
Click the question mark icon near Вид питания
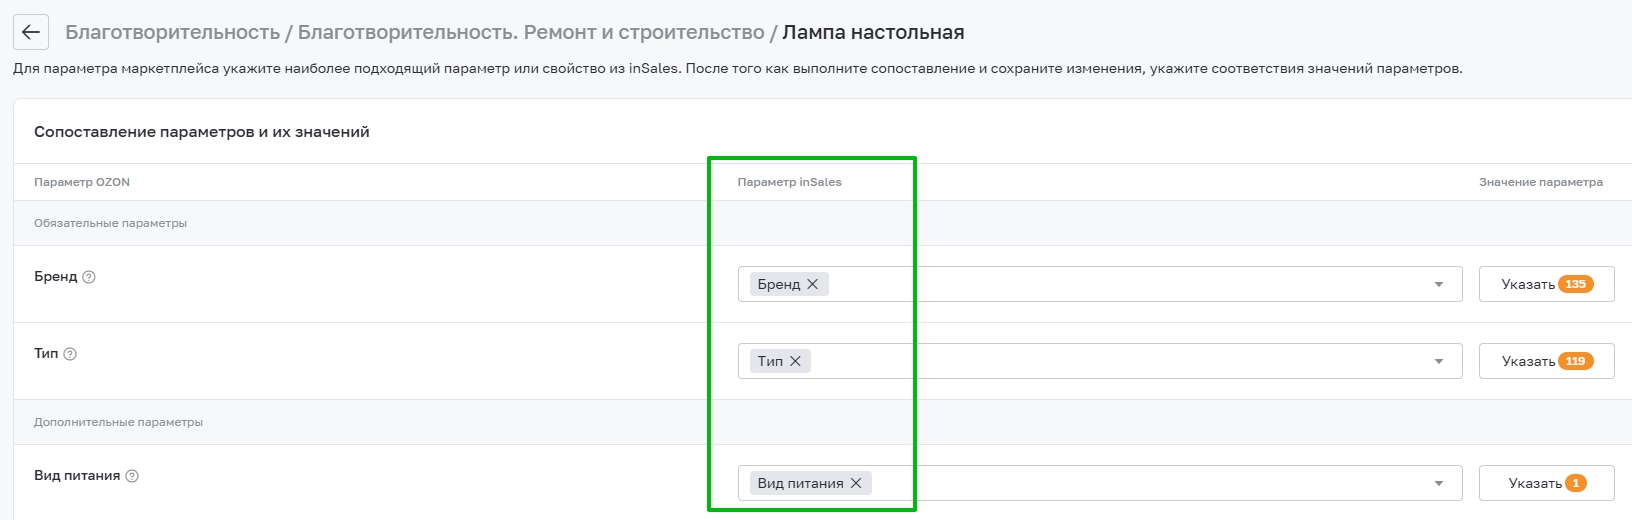132,476
